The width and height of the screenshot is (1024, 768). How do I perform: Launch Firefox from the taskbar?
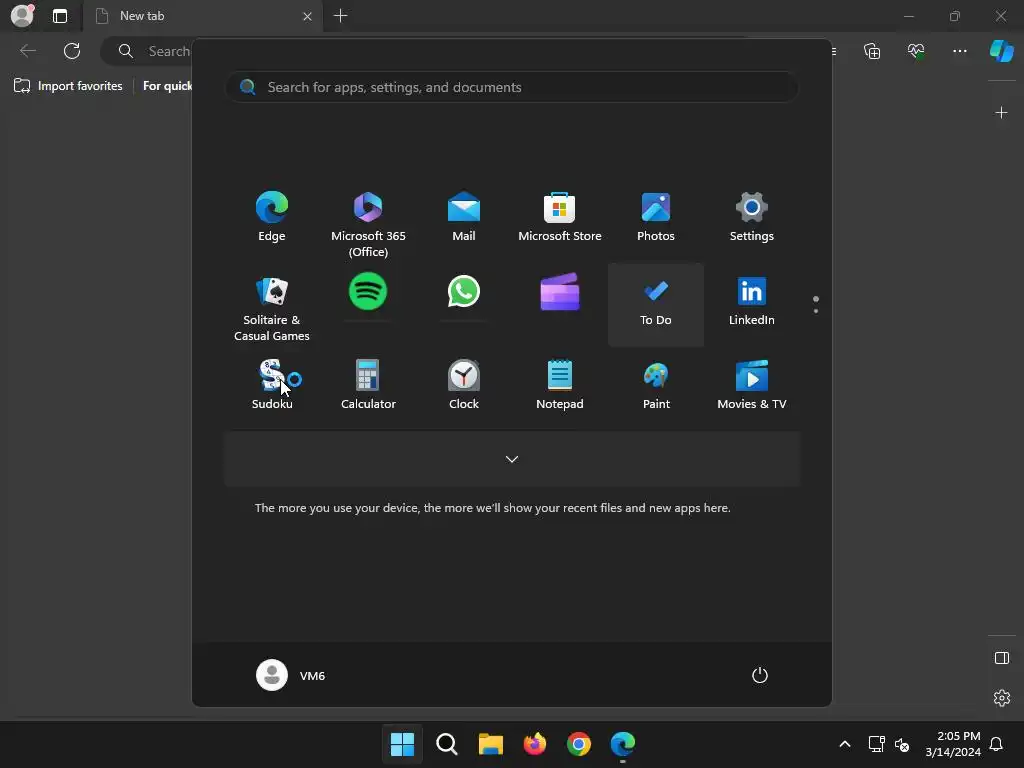535,744
